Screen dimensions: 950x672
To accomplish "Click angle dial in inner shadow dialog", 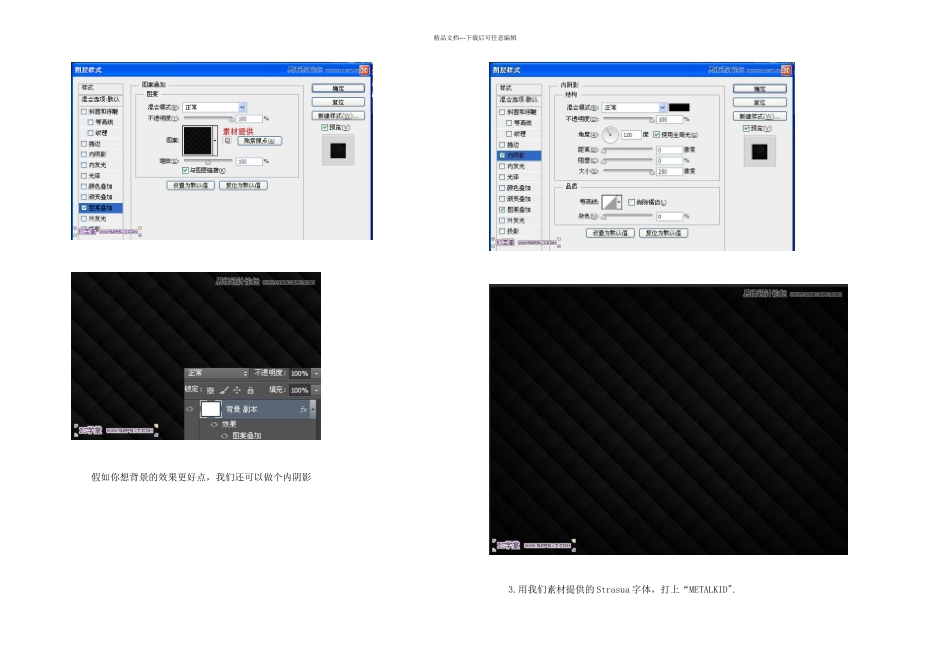I will click(x=610, y=135).
